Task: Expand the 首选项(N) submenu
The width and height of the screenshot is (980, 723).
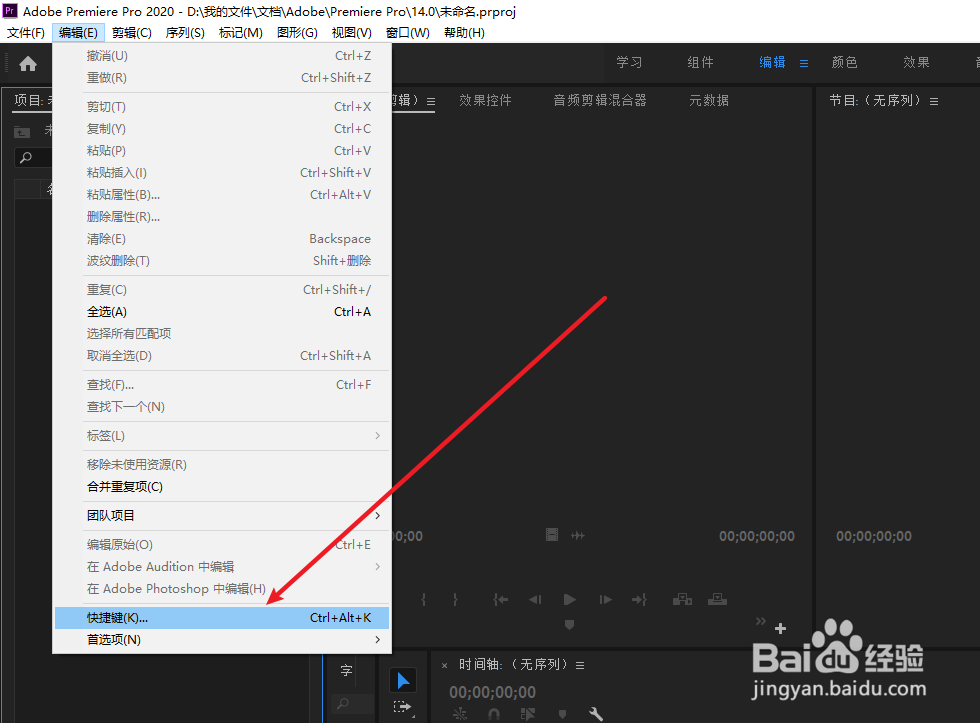Action: point(378,639)
